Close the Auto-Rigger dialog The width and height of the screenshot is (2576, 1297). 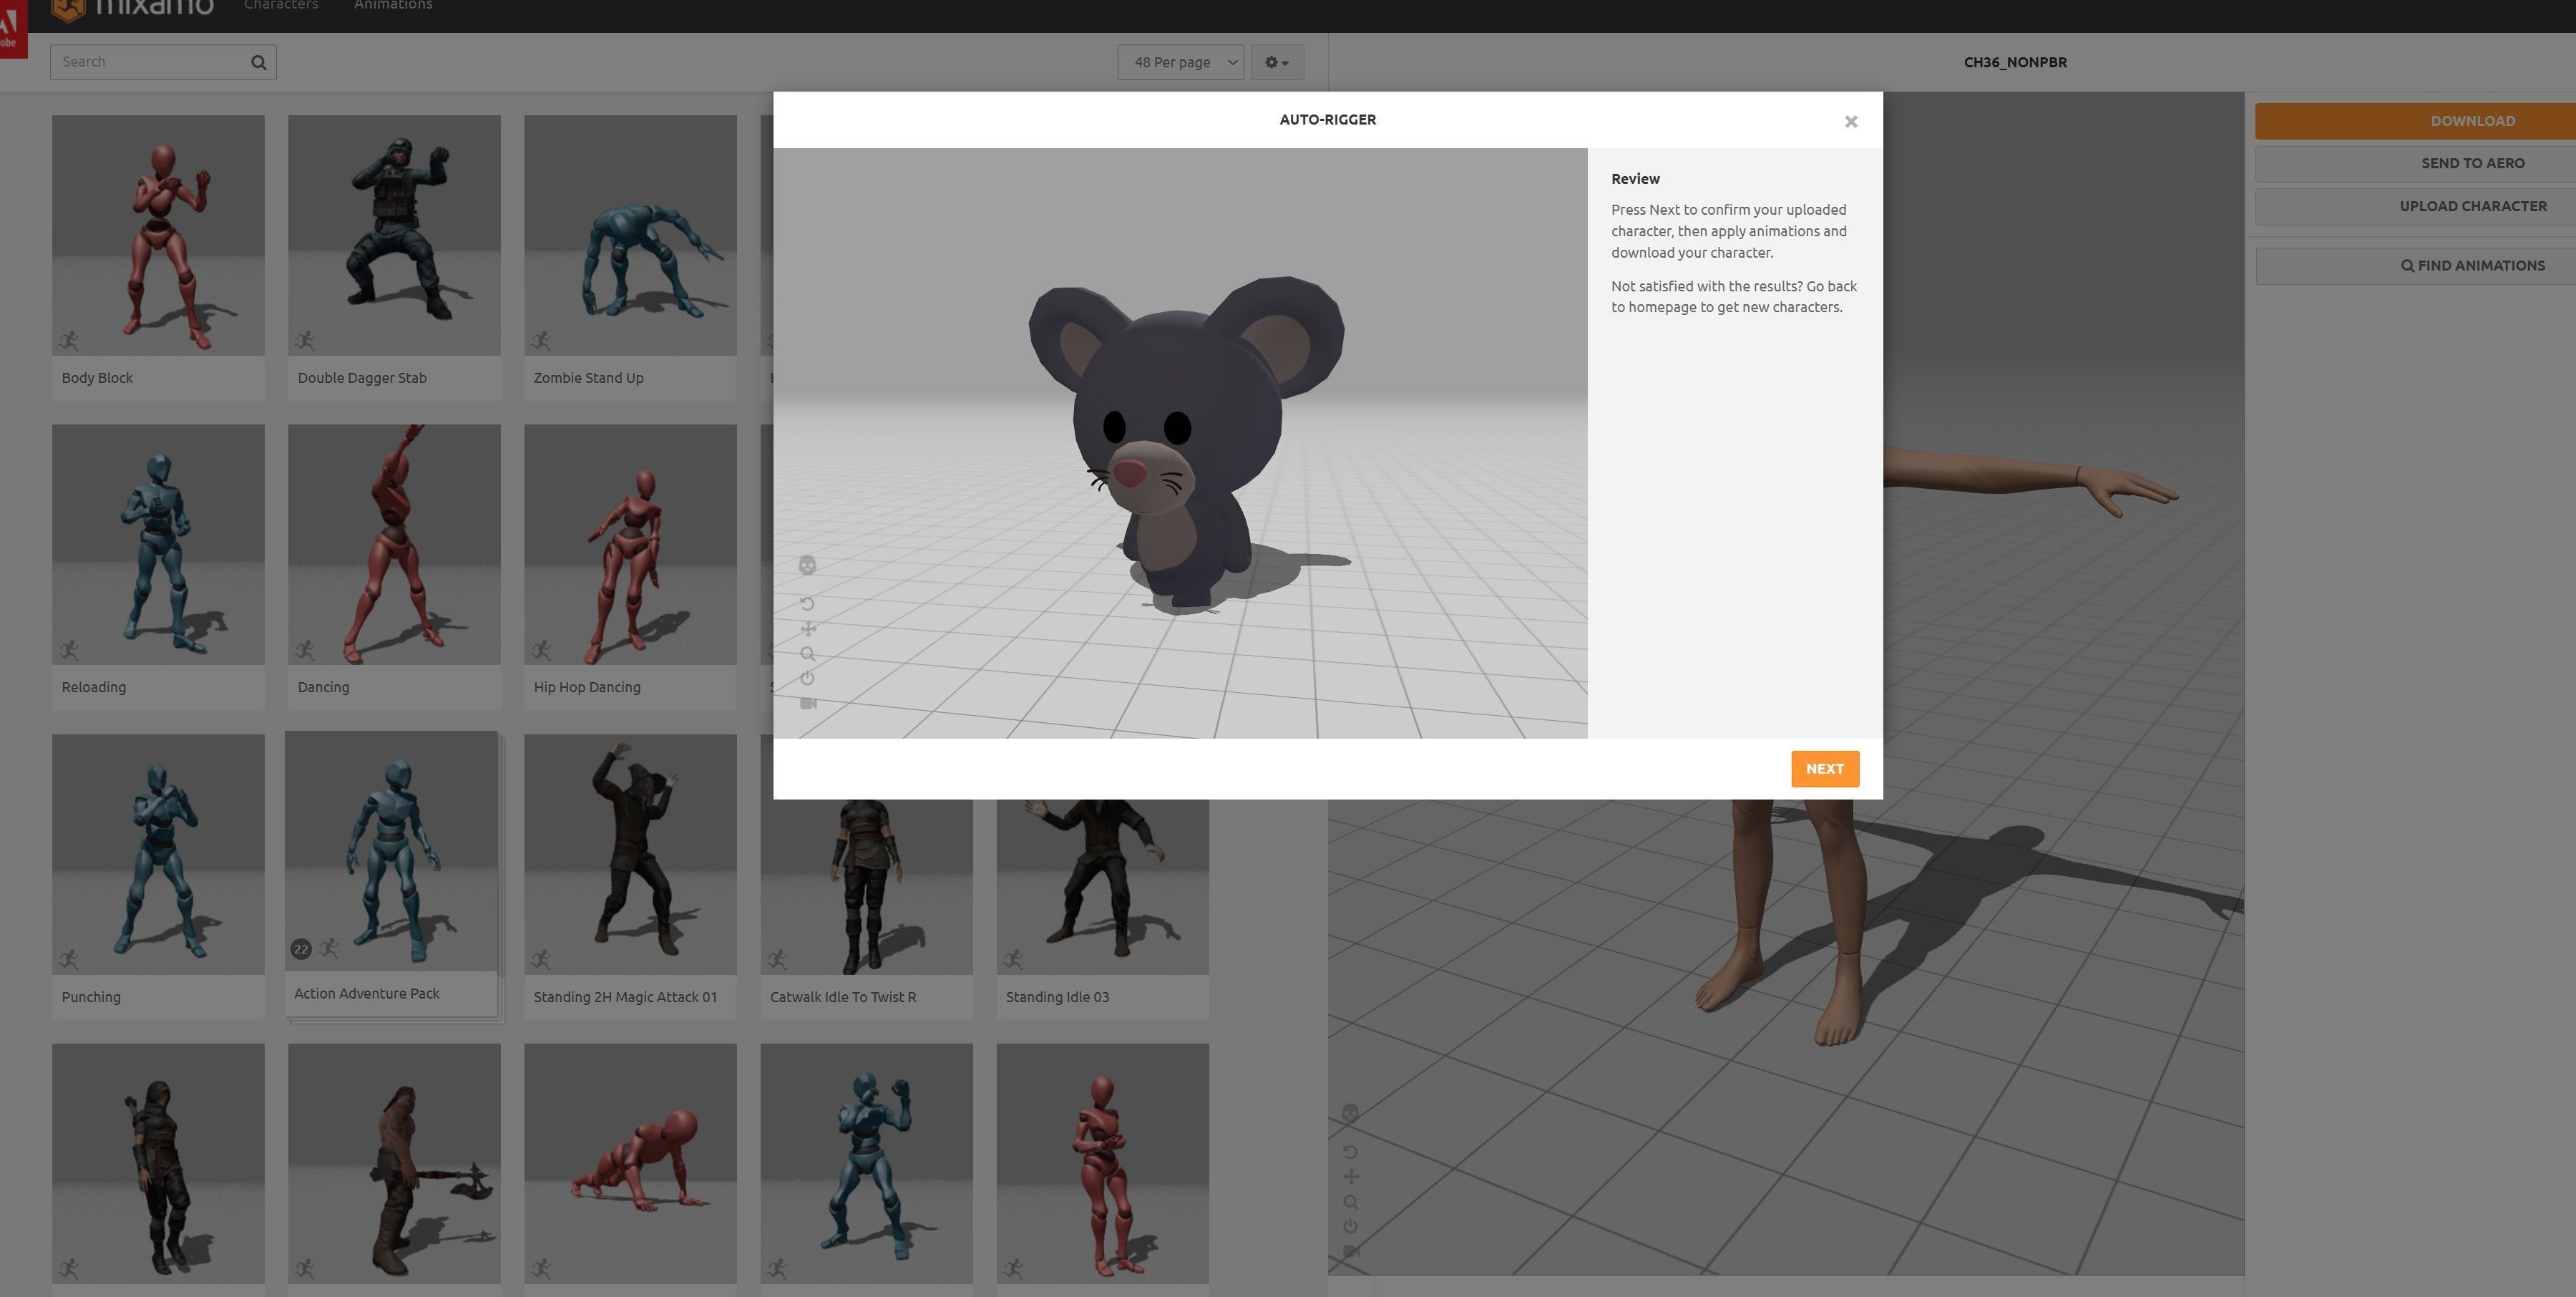point(1851,121)
